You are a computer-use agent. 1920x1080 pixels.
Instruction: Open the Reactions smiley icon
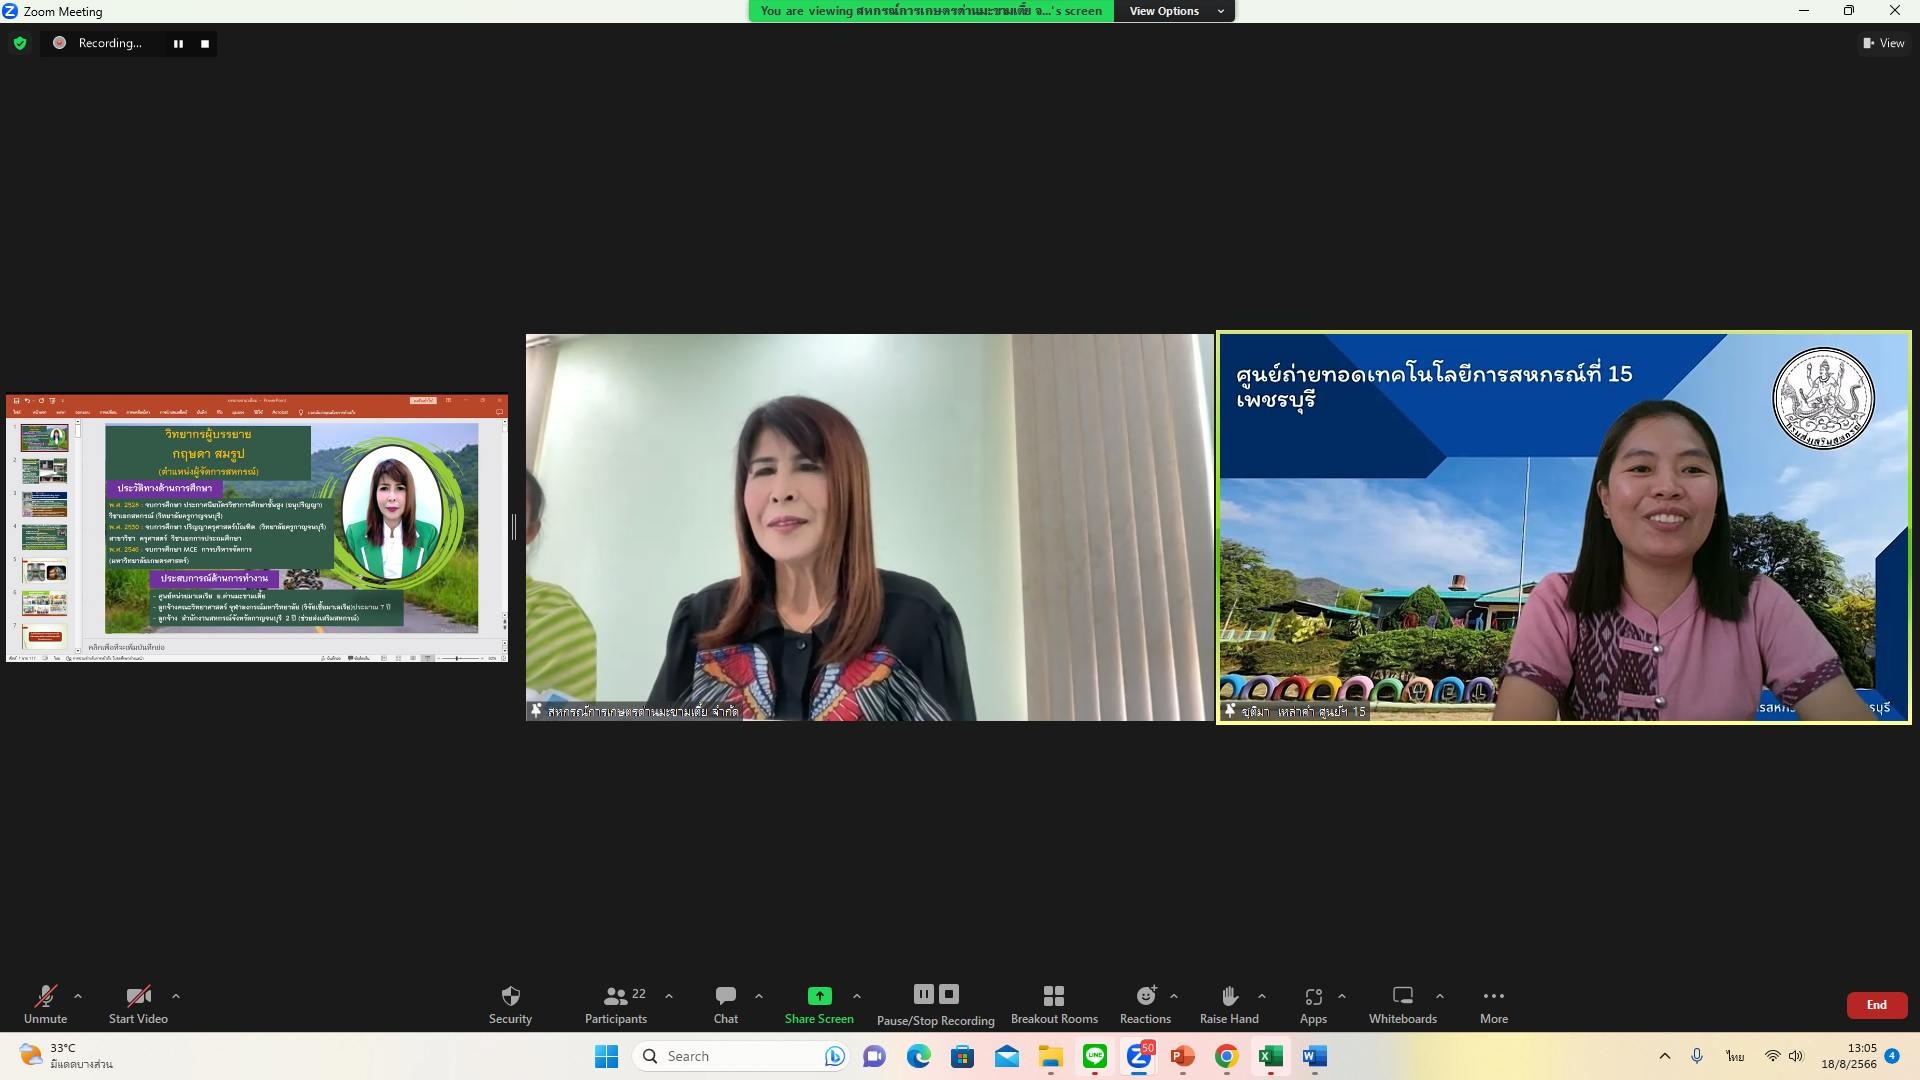1146,996
